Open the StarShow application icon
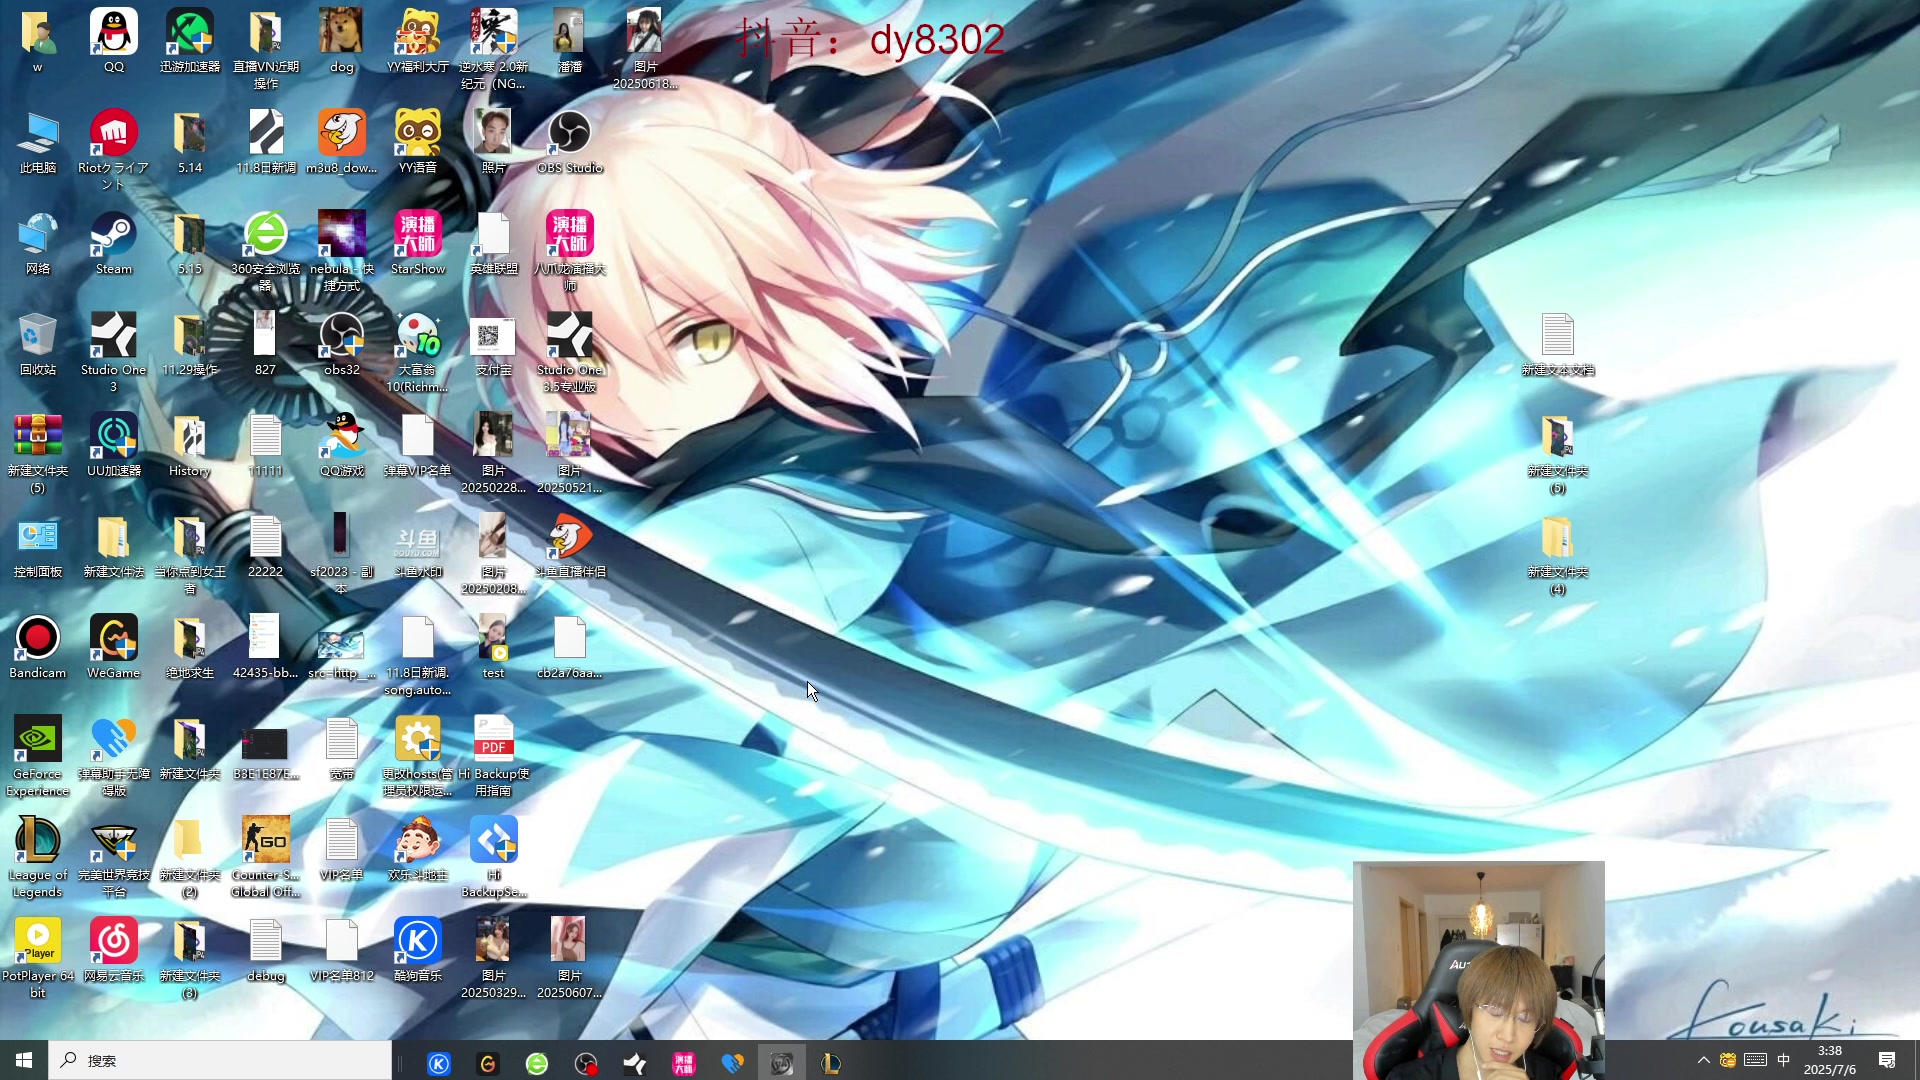Screen dimensions: 1920x1080 [418, 234]
